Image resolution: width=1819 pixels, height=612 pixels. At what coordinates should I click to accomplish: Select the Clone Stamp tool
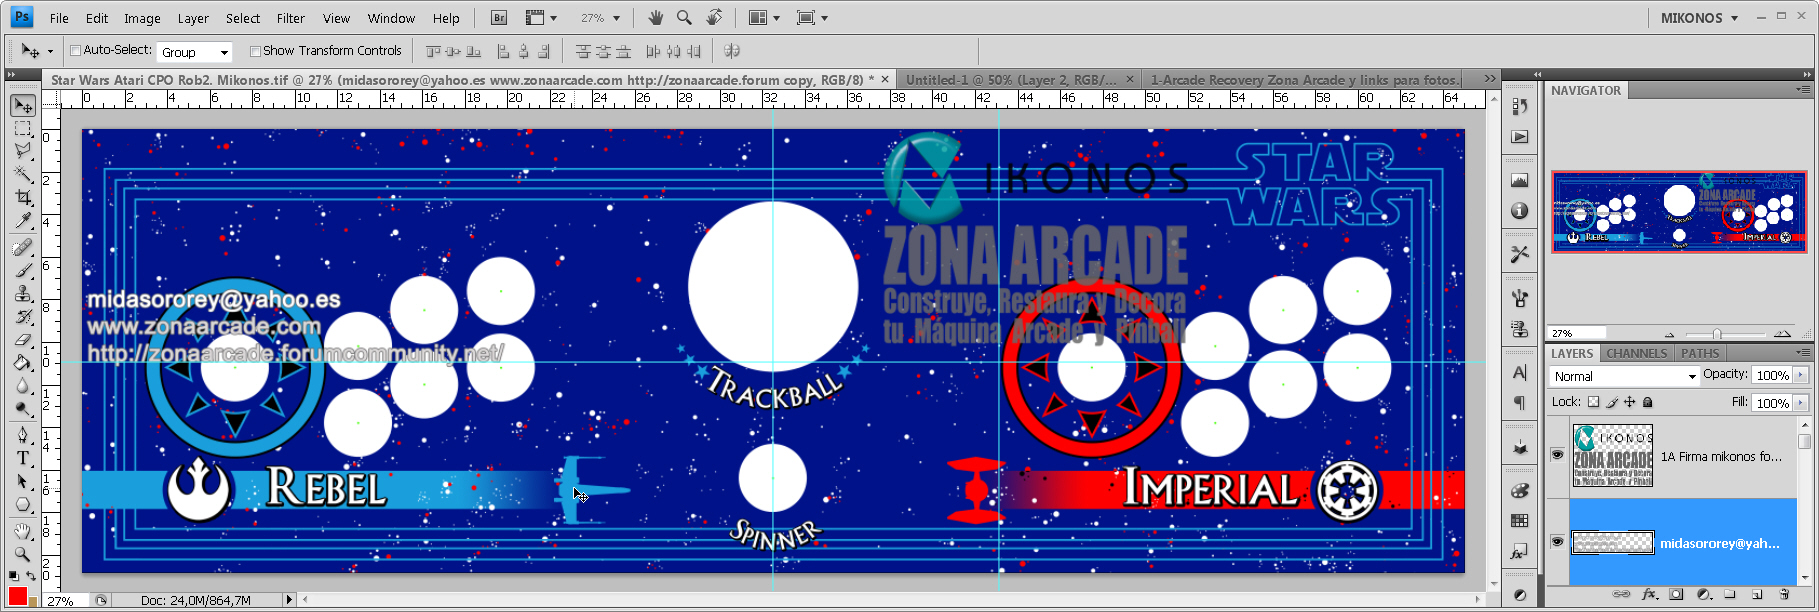coord(23,293)
